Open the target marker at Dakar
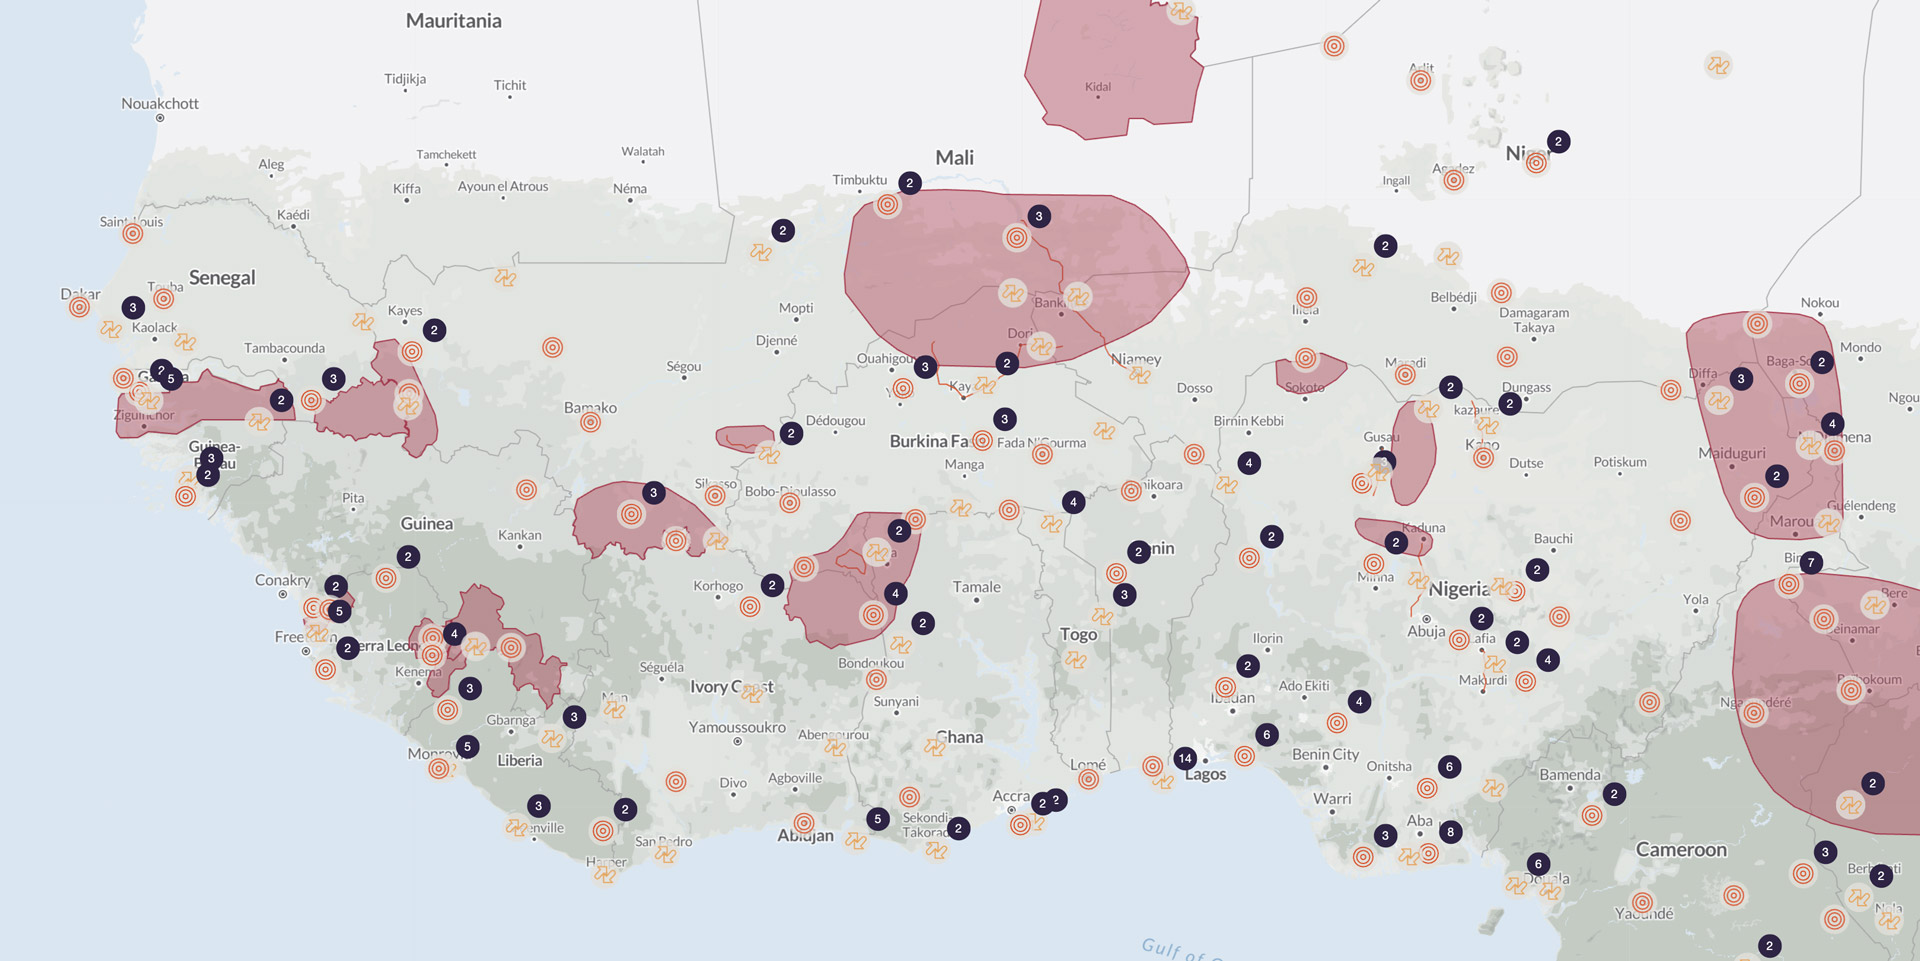This screenshot has height=961, width=1920. (80, 308)
